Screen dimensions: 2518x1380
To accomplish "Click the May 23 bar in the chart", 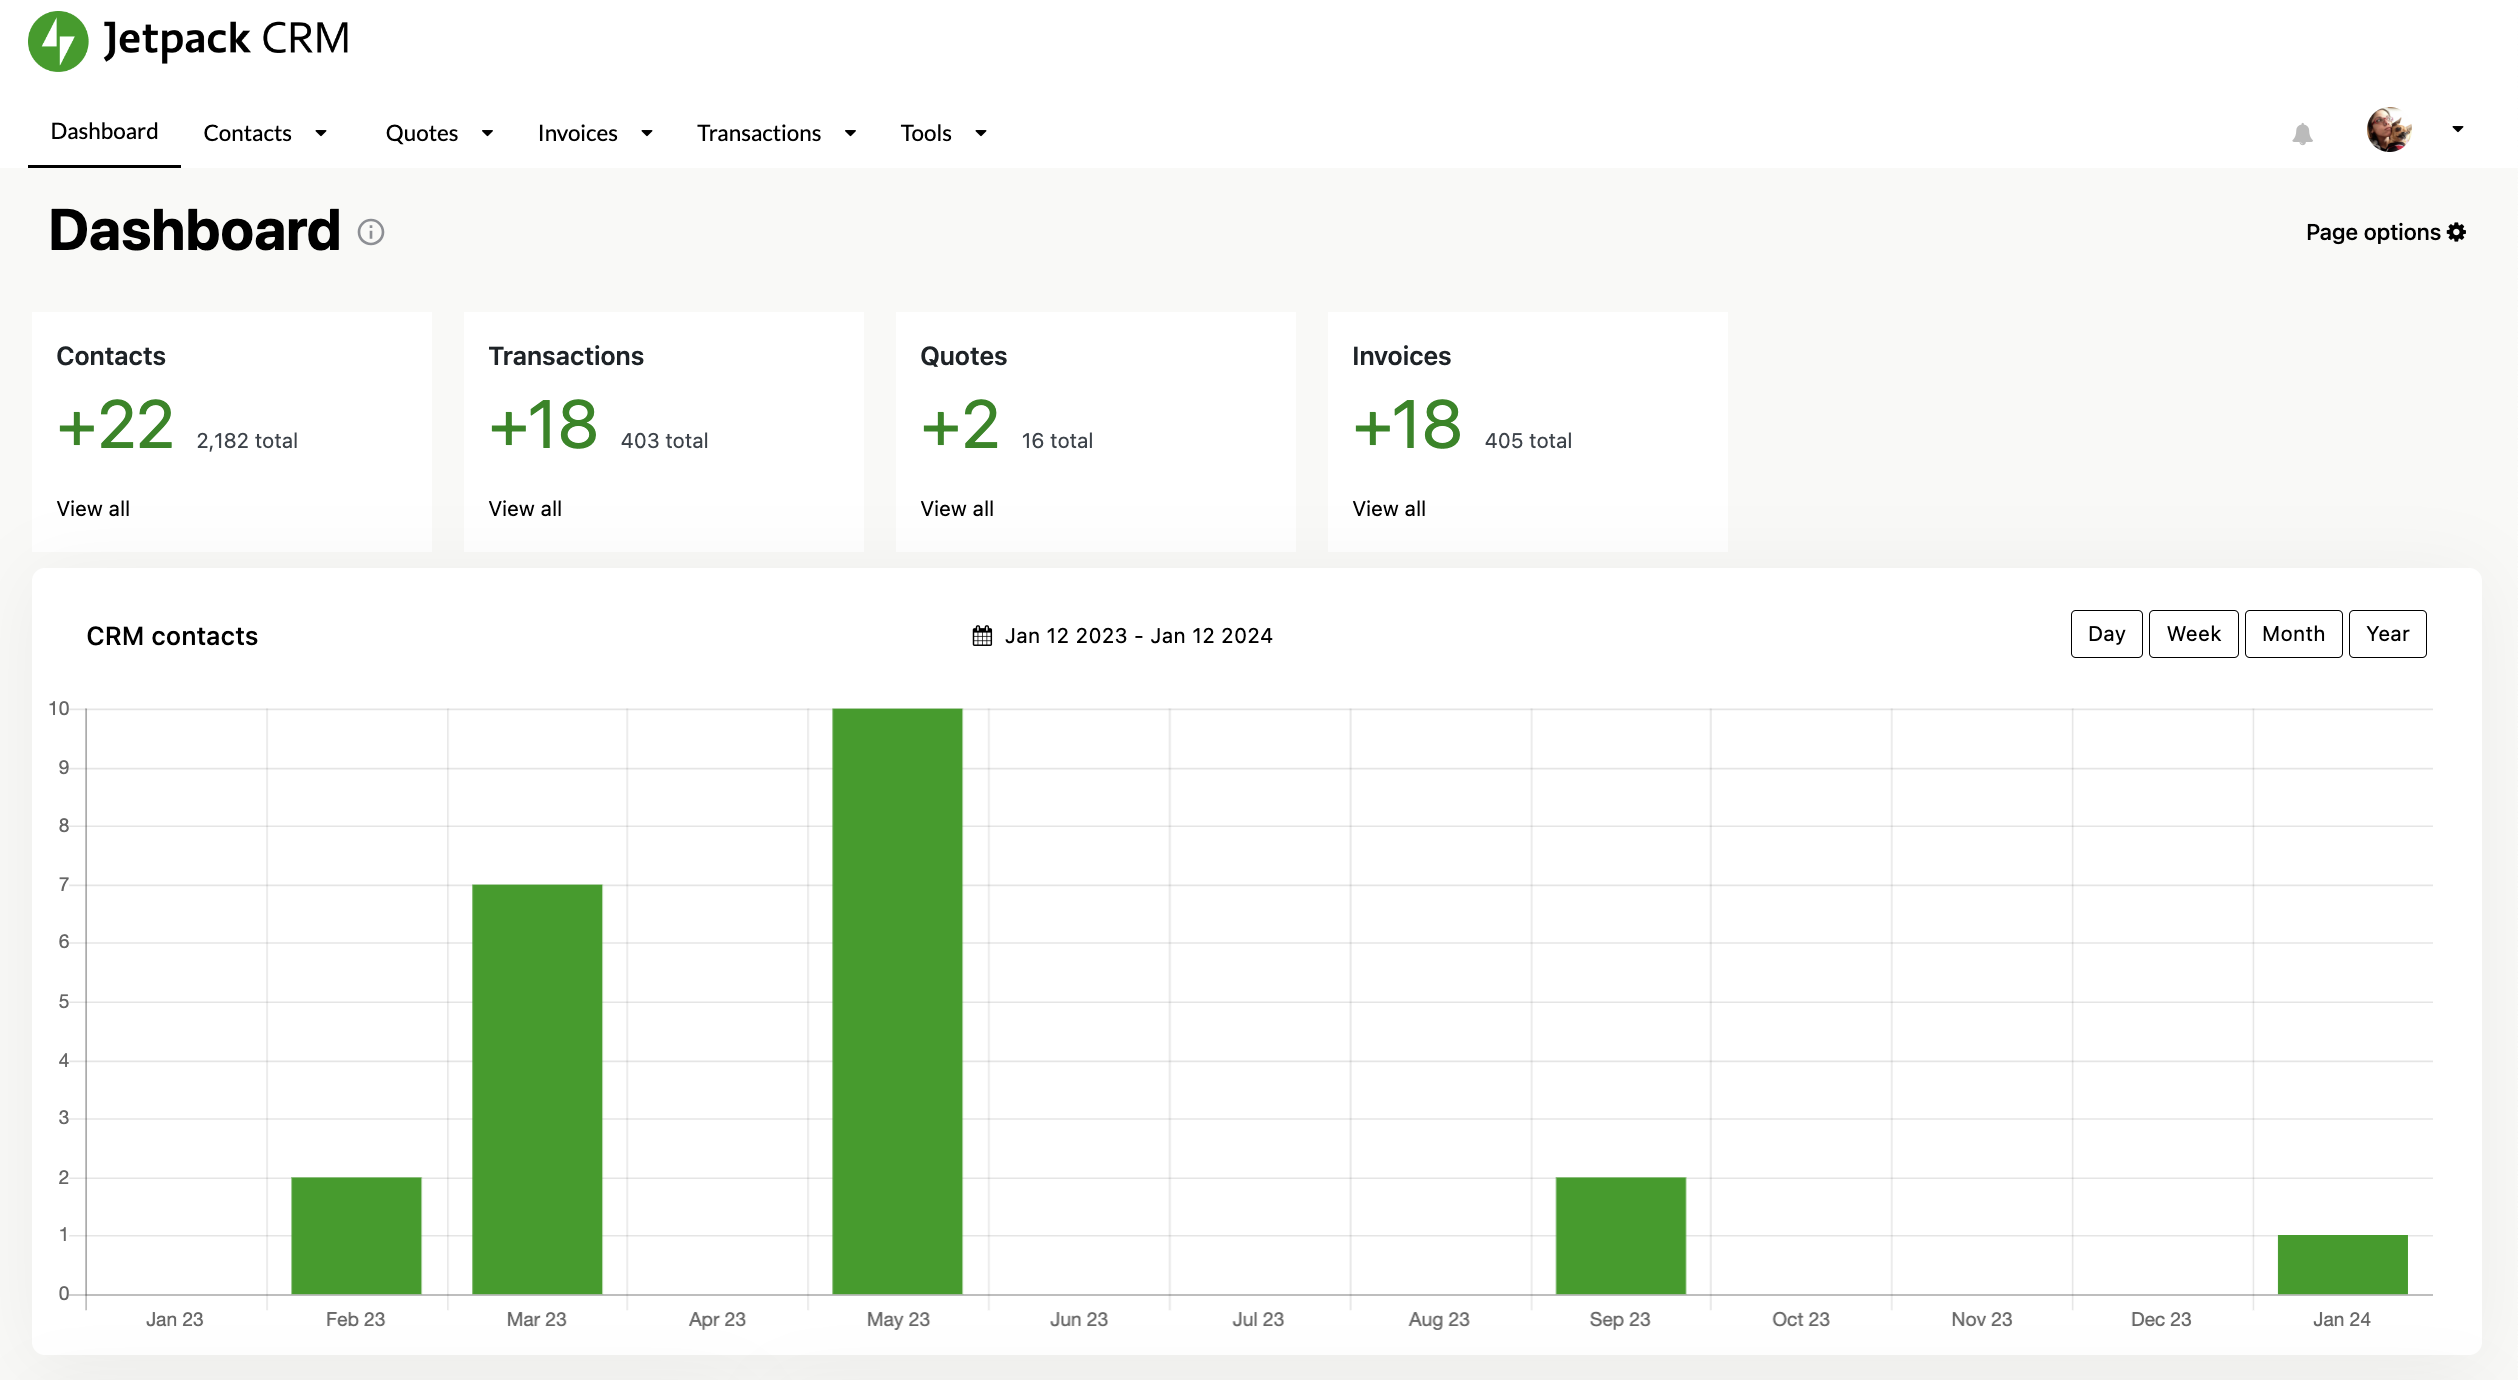I will click(896, 1000).
